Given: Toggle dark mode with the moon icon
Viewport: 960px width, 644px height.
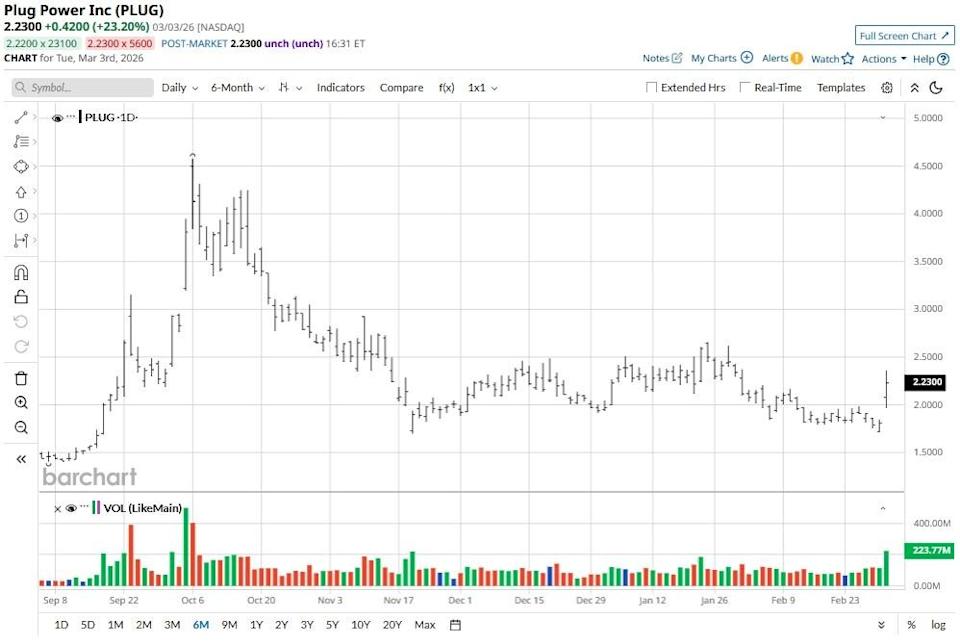Looking at the screenshot, I should (935, 88).
